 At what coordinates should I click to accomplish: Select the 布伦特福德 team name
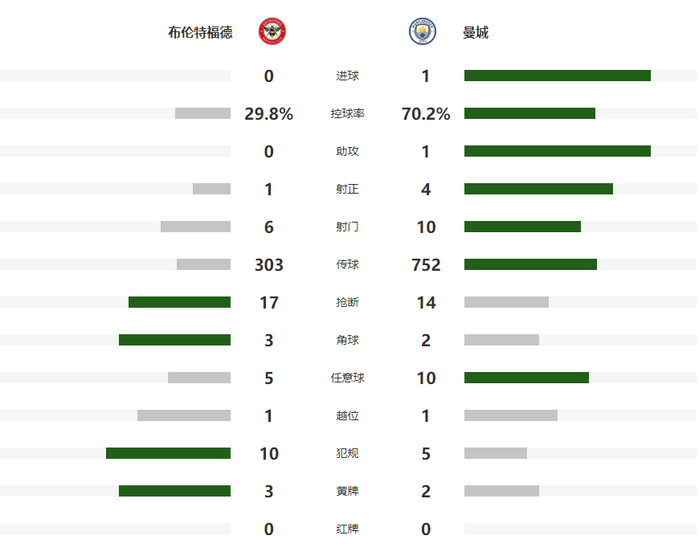tap(200, 32)
